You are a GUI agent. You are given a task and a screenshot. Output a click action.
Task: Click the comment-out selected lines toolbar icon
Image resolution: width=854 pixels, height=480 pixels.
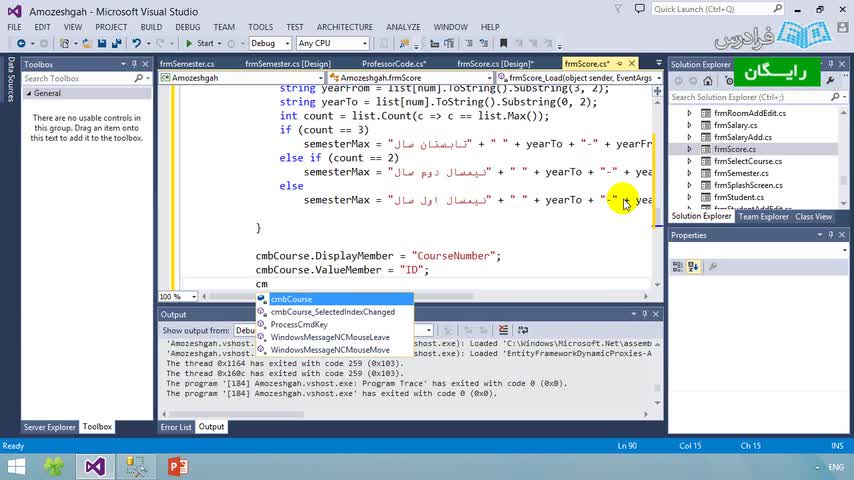[468, 43]
